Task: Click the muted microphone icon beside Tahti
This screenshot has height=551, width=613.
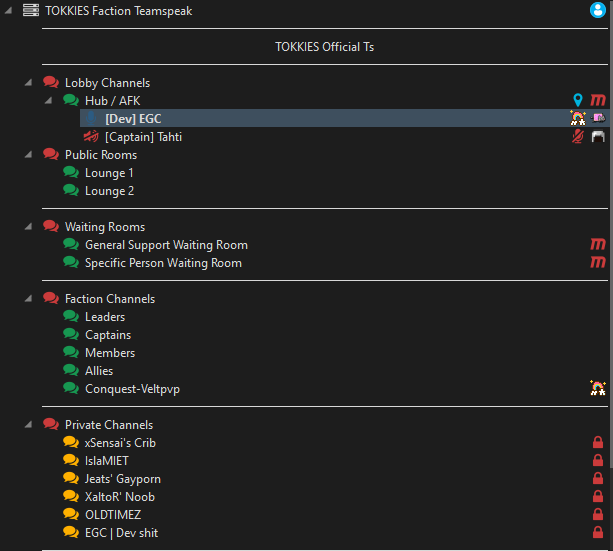Action: 577,137
